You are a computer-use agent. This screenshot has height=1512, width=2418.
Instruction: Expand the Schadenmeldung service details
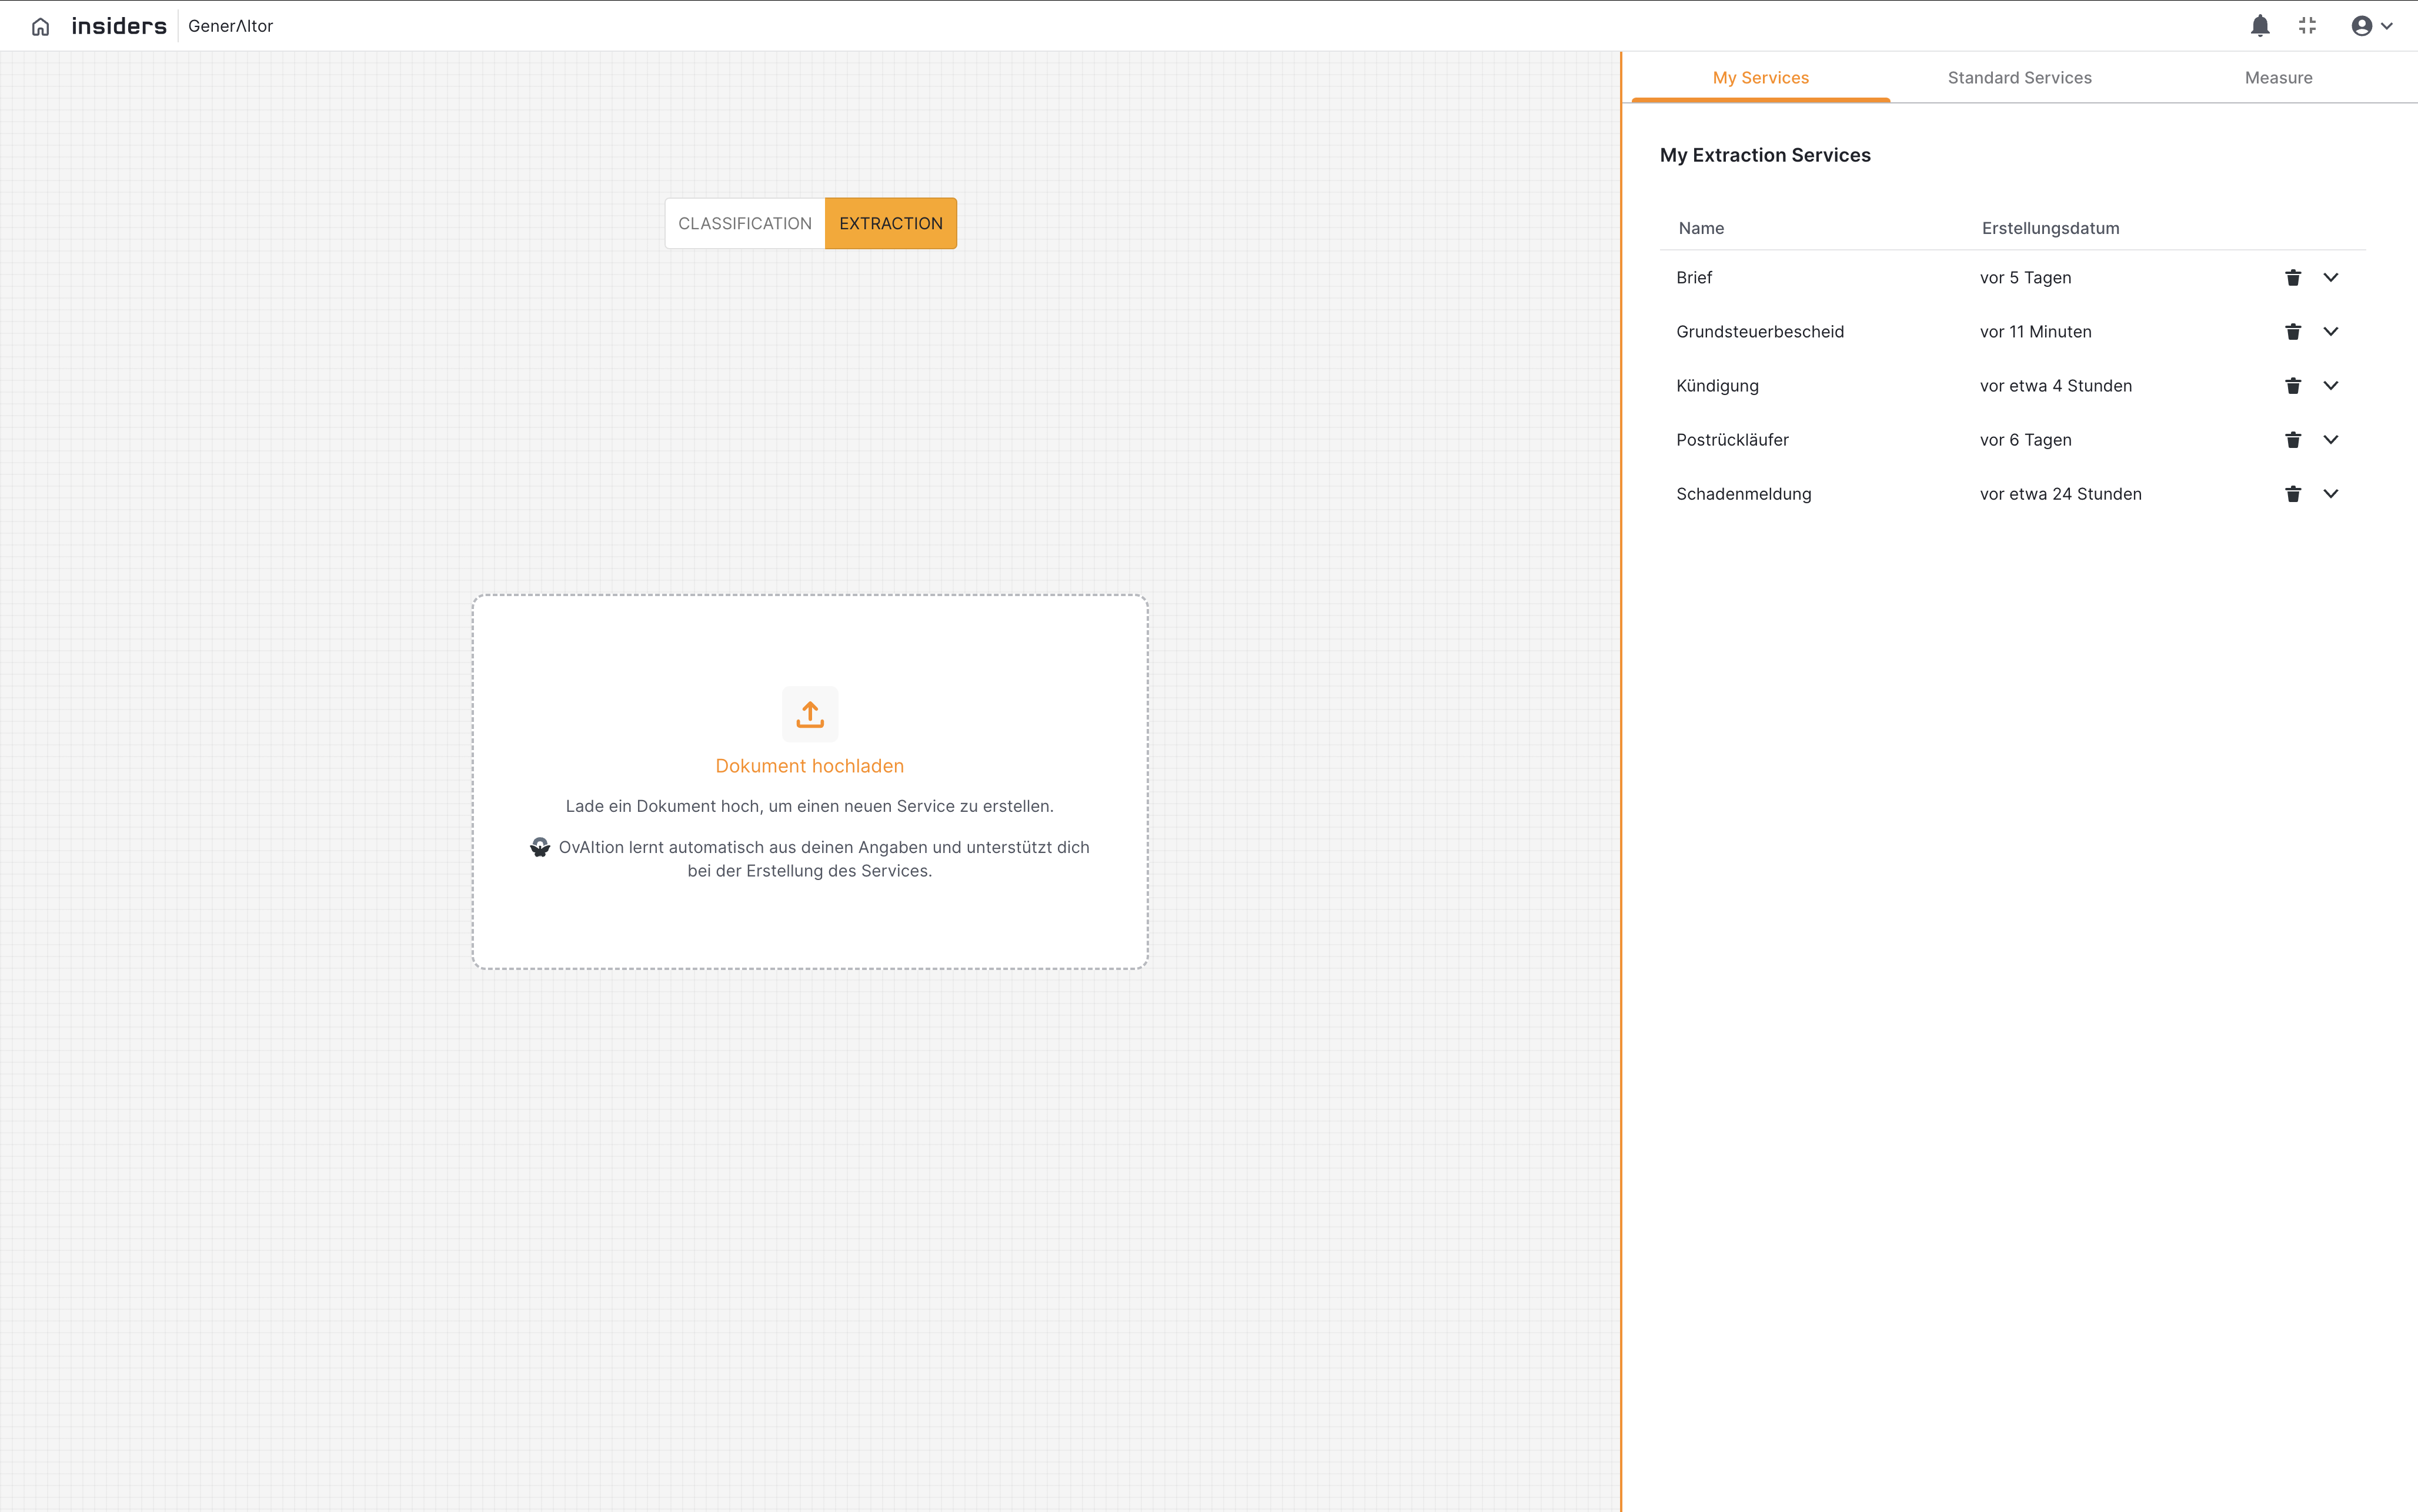[2330, 494]
